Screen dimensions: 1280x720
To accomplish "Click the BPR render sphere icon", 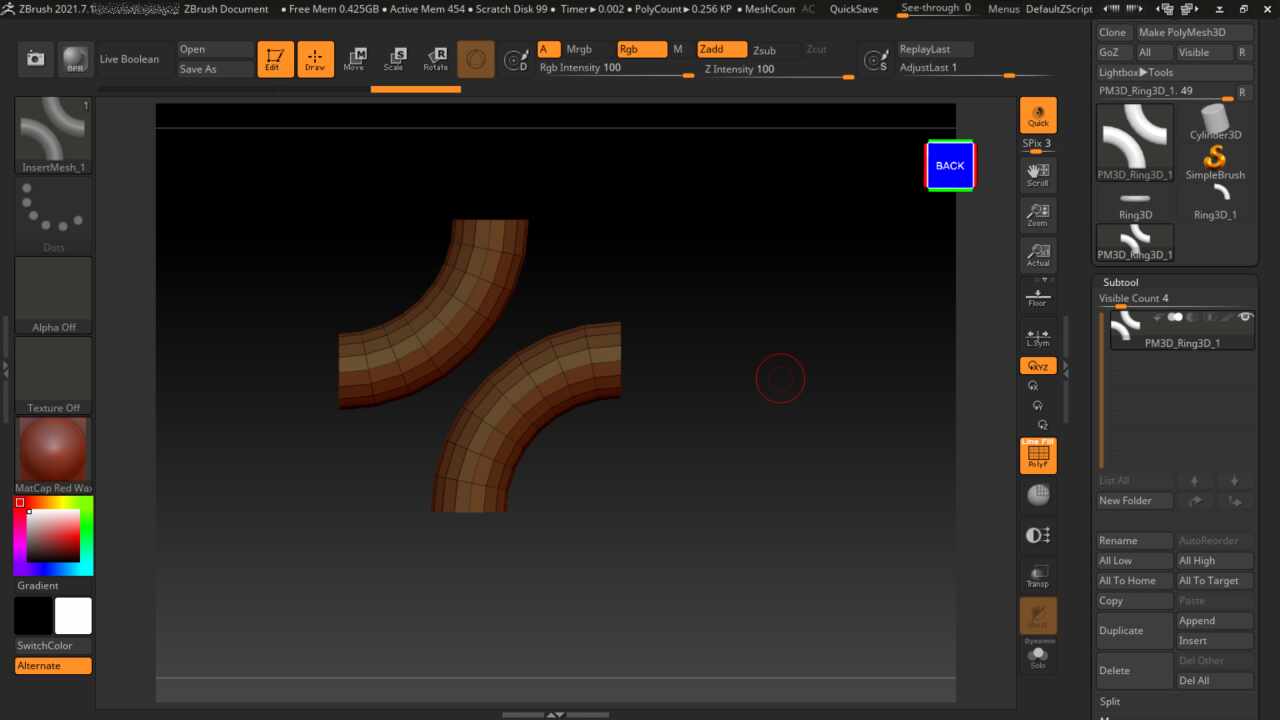I will [75, 59].
